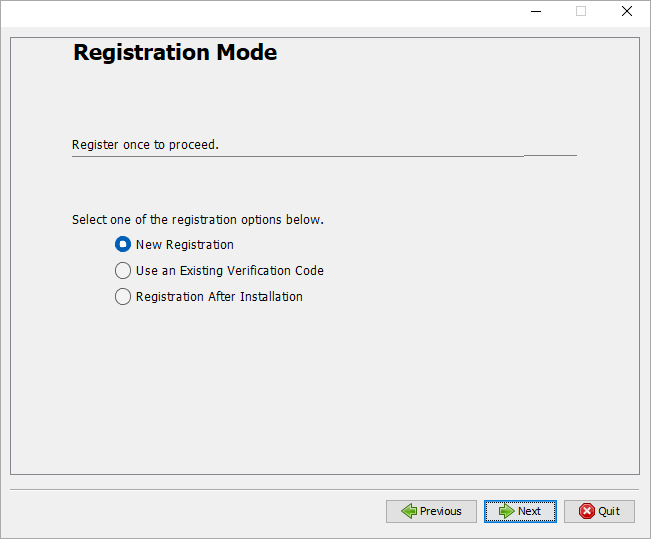Close the installer window
This screenshot has height=539, width=651.
tap(627, 12)
